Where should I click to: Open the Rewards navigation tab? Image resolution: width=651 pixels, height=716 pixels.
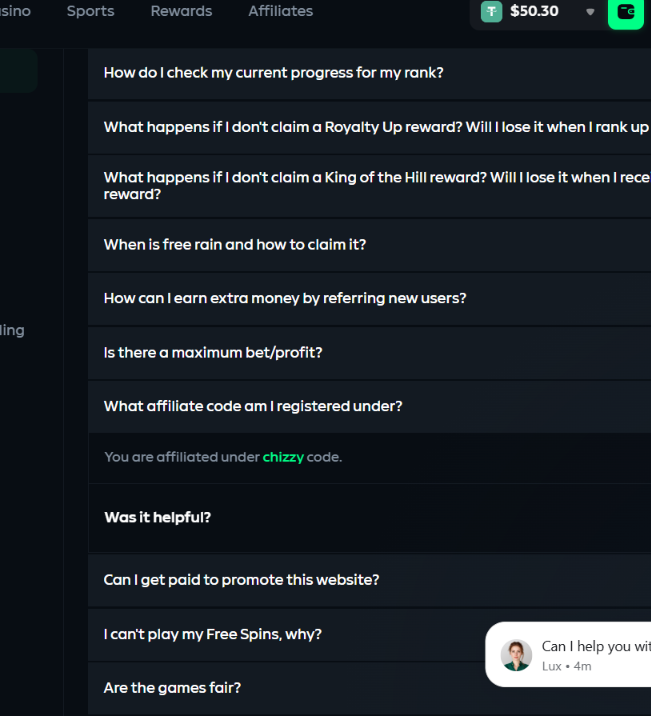181,11
